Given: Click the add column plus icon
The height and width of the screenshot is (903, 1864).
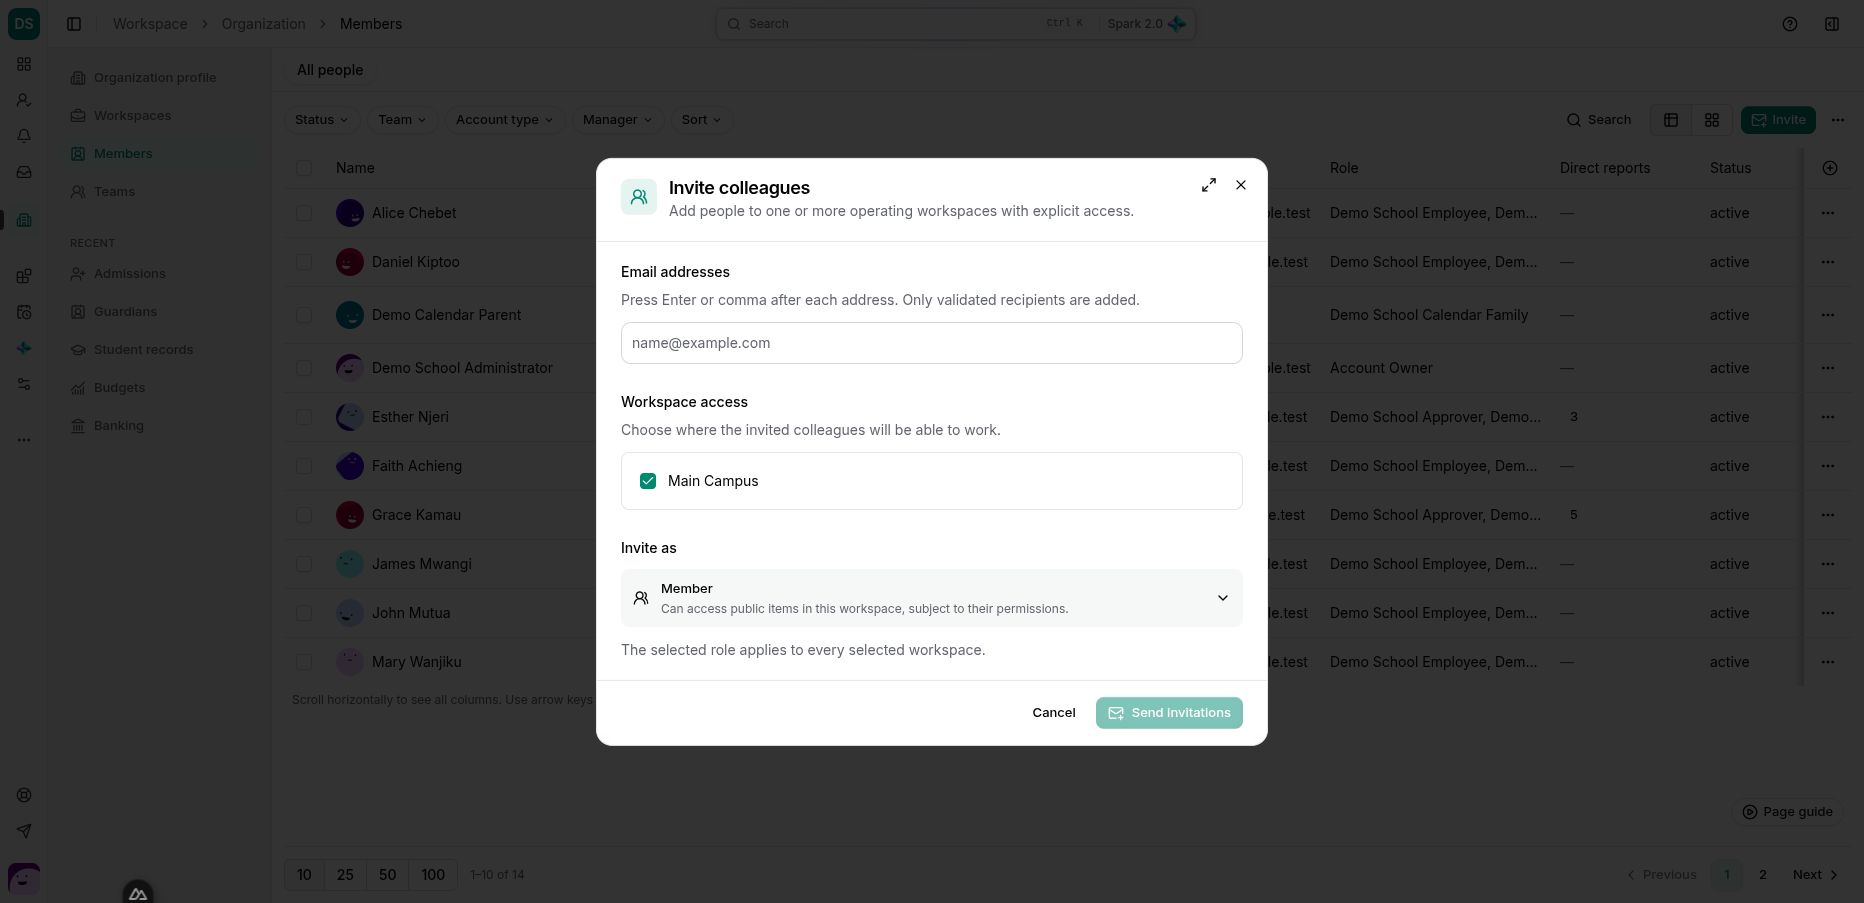Looking at the screenshot, I should pos(1830,168).
